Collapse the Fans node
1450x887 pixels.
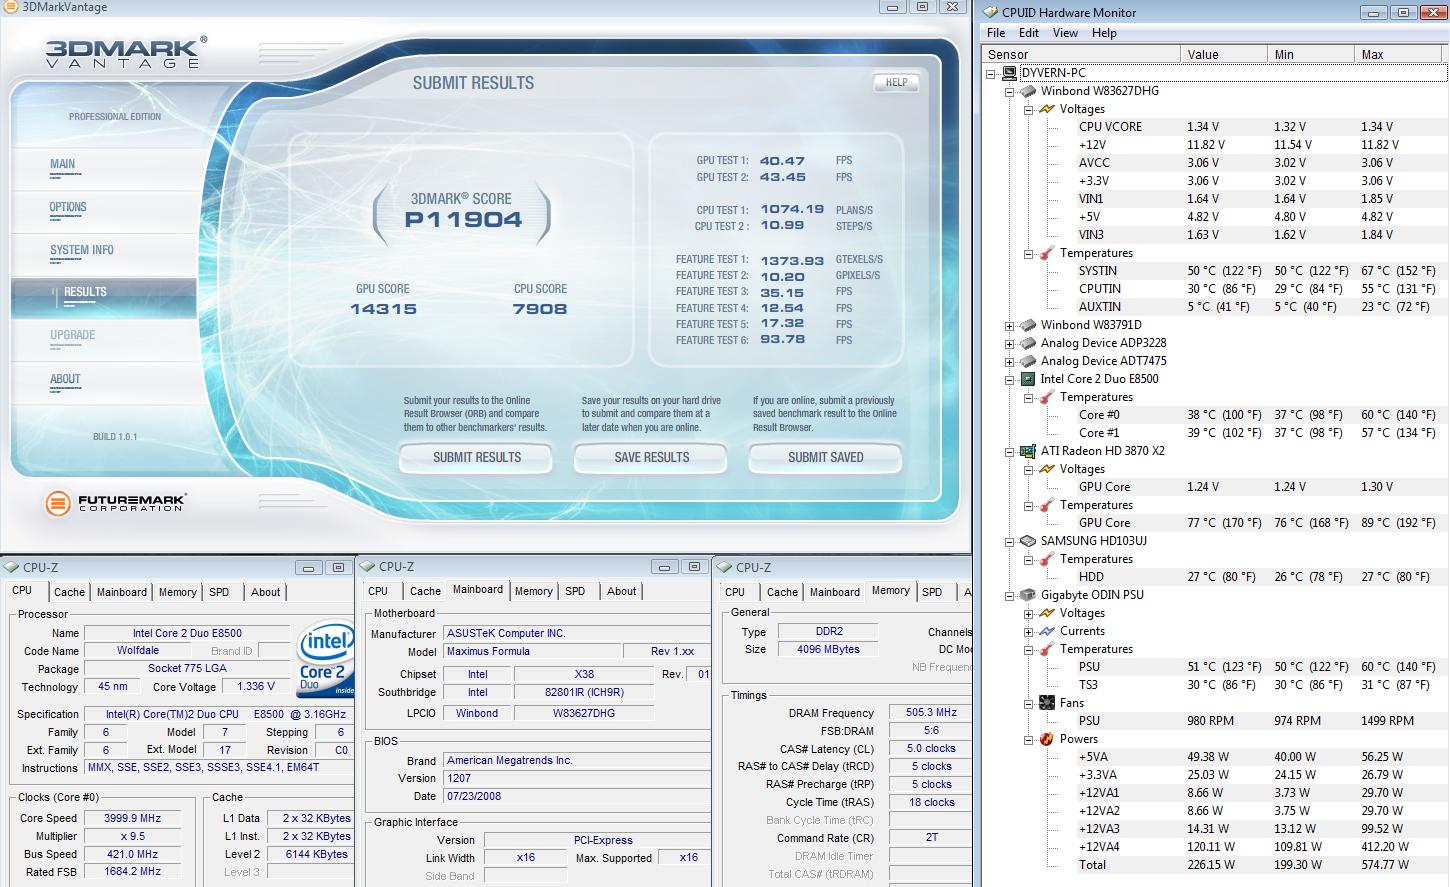tap(1028, 703)
